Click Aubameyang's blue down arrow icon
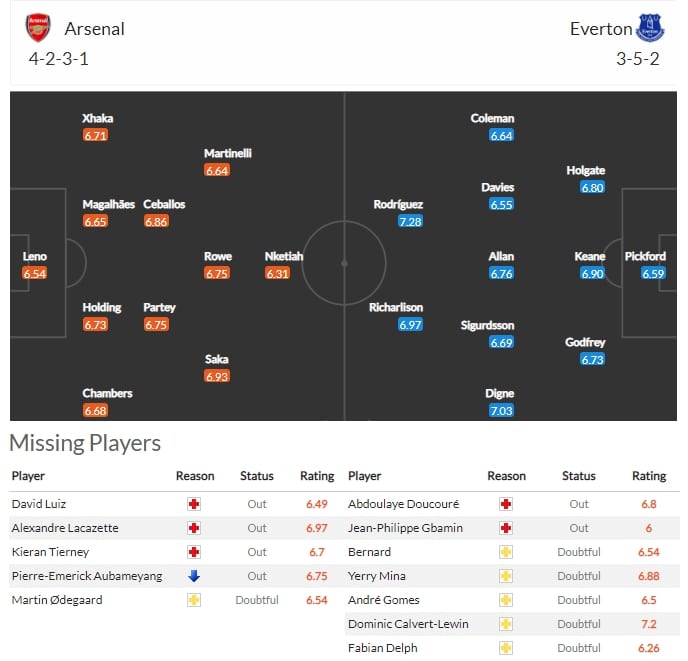This screenshot has height=661, width=688. pyautogui.click(x=194, y=576)
